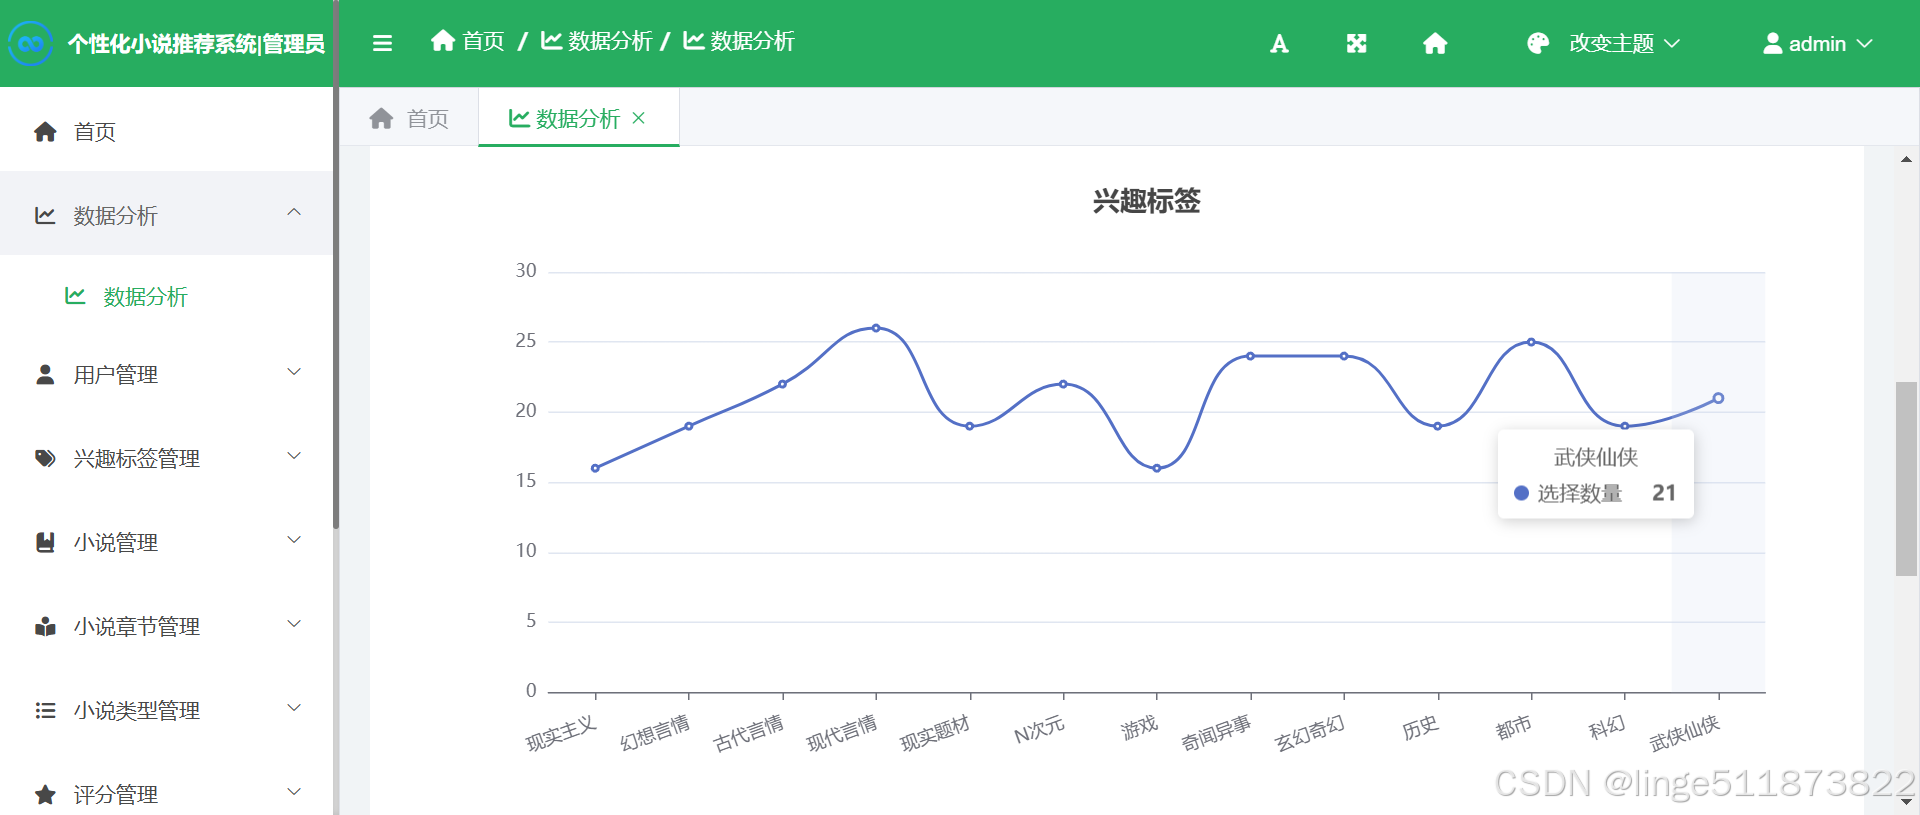Expand 小说管理 menu chevron

click(x=294, y=540)
